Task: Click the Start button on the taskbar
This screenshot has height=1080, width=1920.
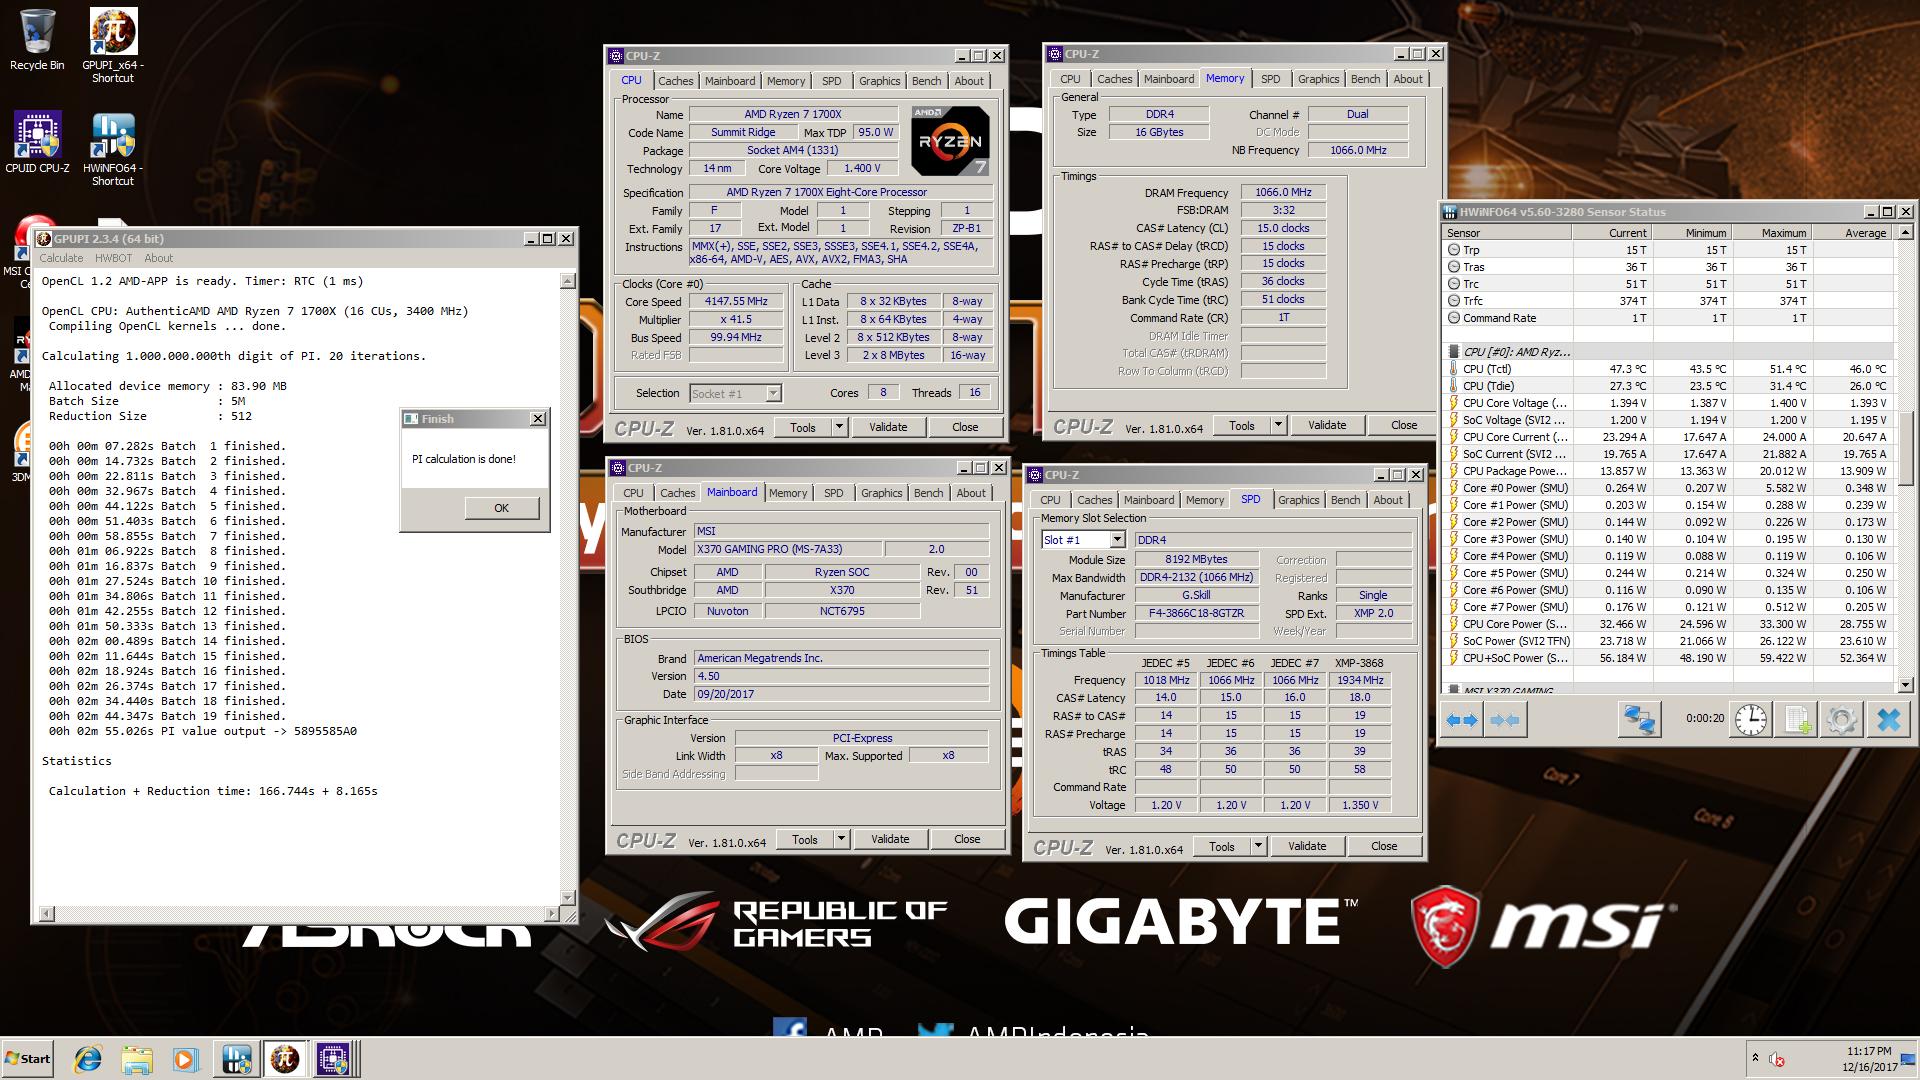Action: [27, 1059]
